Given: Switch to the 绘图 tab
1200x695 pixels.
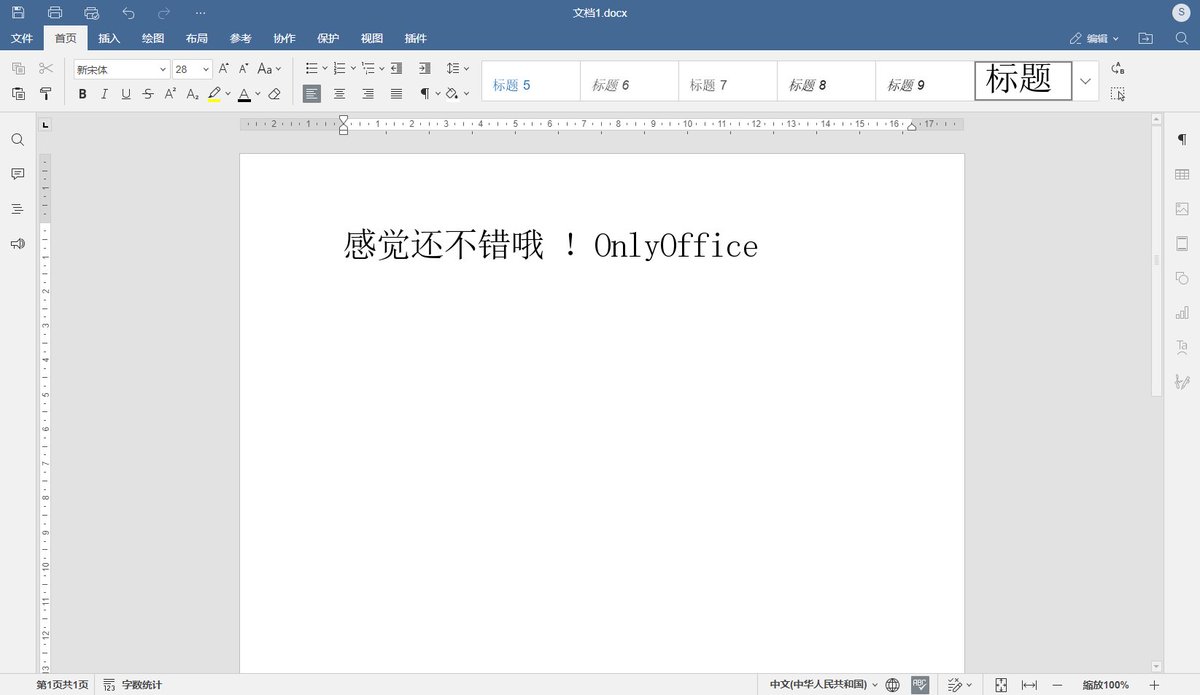Looking at the screenshot, I should [x=153, y=38].
